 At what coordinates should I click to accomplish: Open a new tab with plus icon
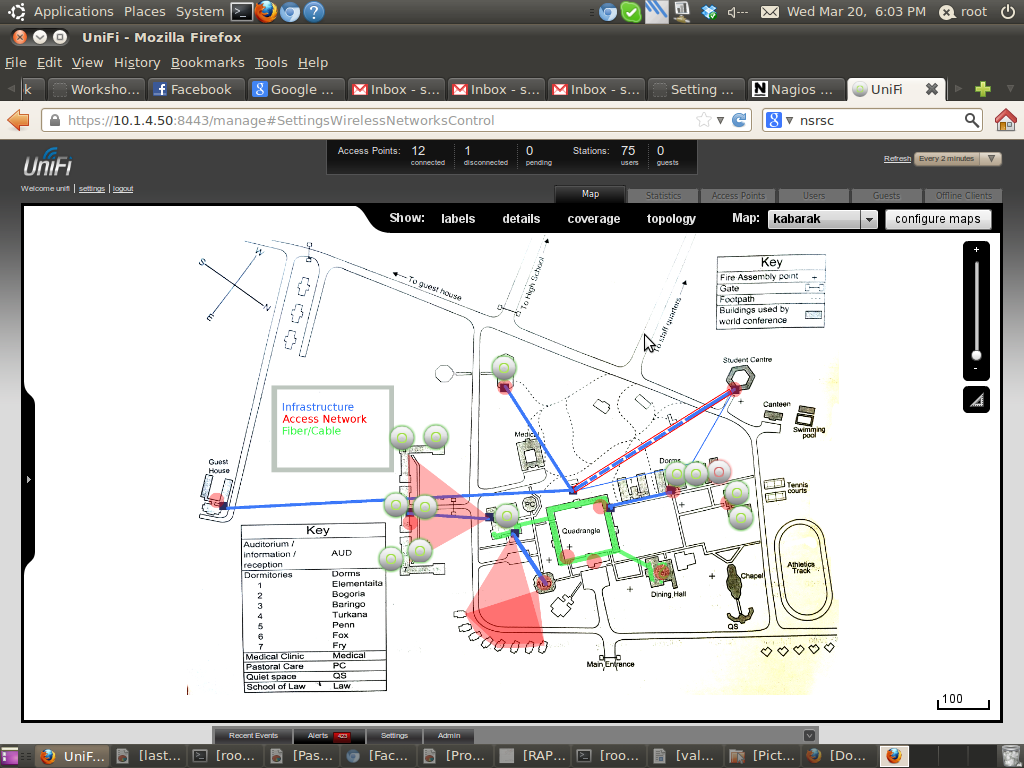[x=982, y=89]
